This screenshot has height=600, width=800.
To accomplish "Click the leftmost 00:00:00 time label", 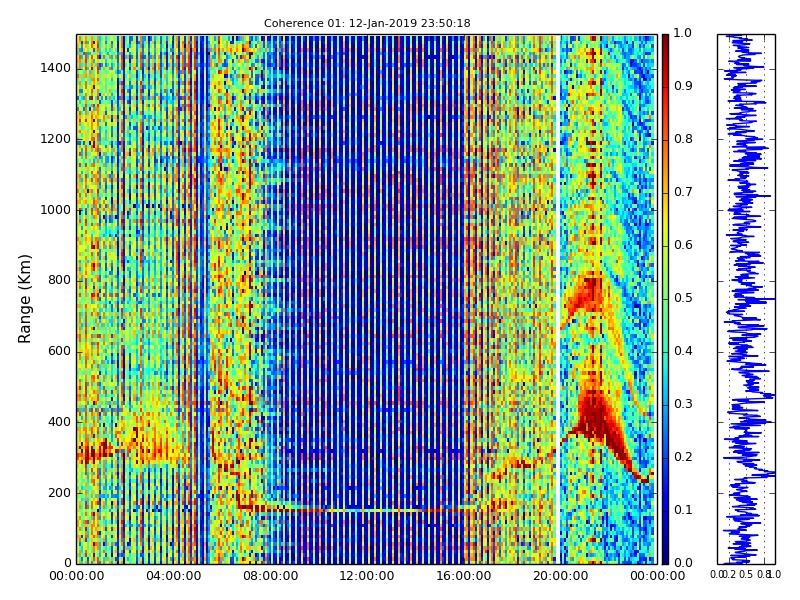I will (77, 577).
